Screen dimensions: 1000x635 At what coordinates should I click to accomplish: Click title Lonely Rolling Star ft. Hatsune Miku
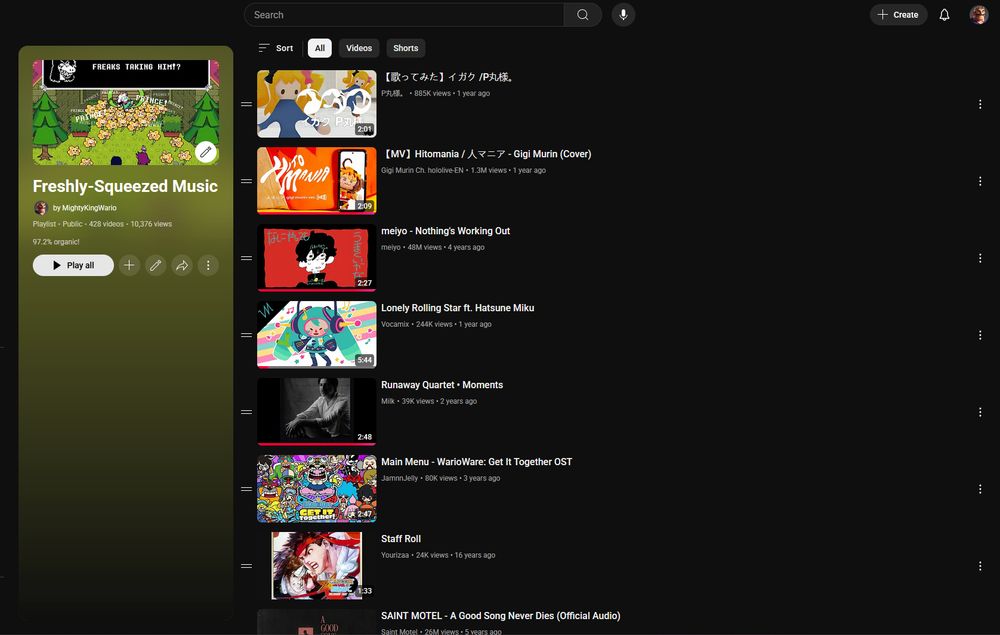tap(457, 308)
